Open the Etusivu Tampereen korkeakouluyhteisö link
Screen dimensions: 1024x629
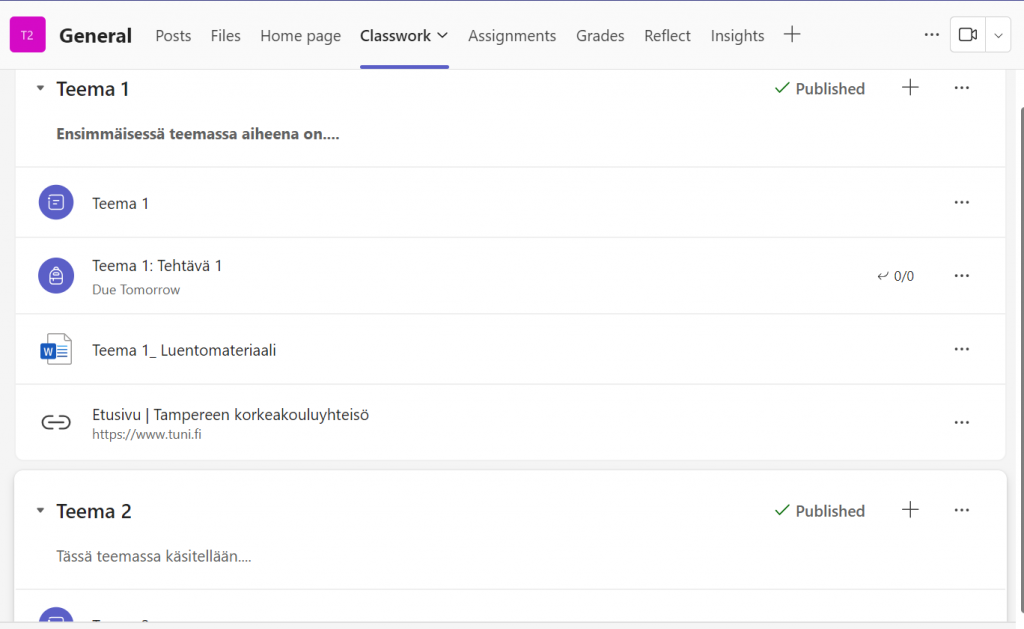tap(230, 414)
